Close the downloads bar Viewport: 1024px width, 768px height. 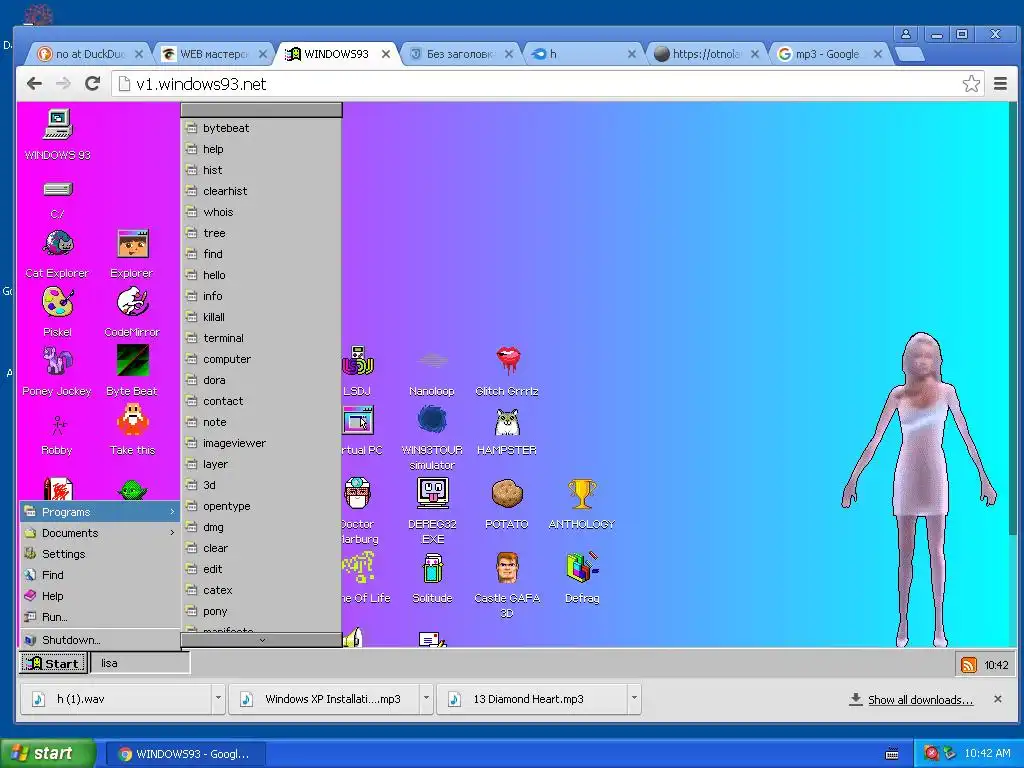tap(997, 699)
